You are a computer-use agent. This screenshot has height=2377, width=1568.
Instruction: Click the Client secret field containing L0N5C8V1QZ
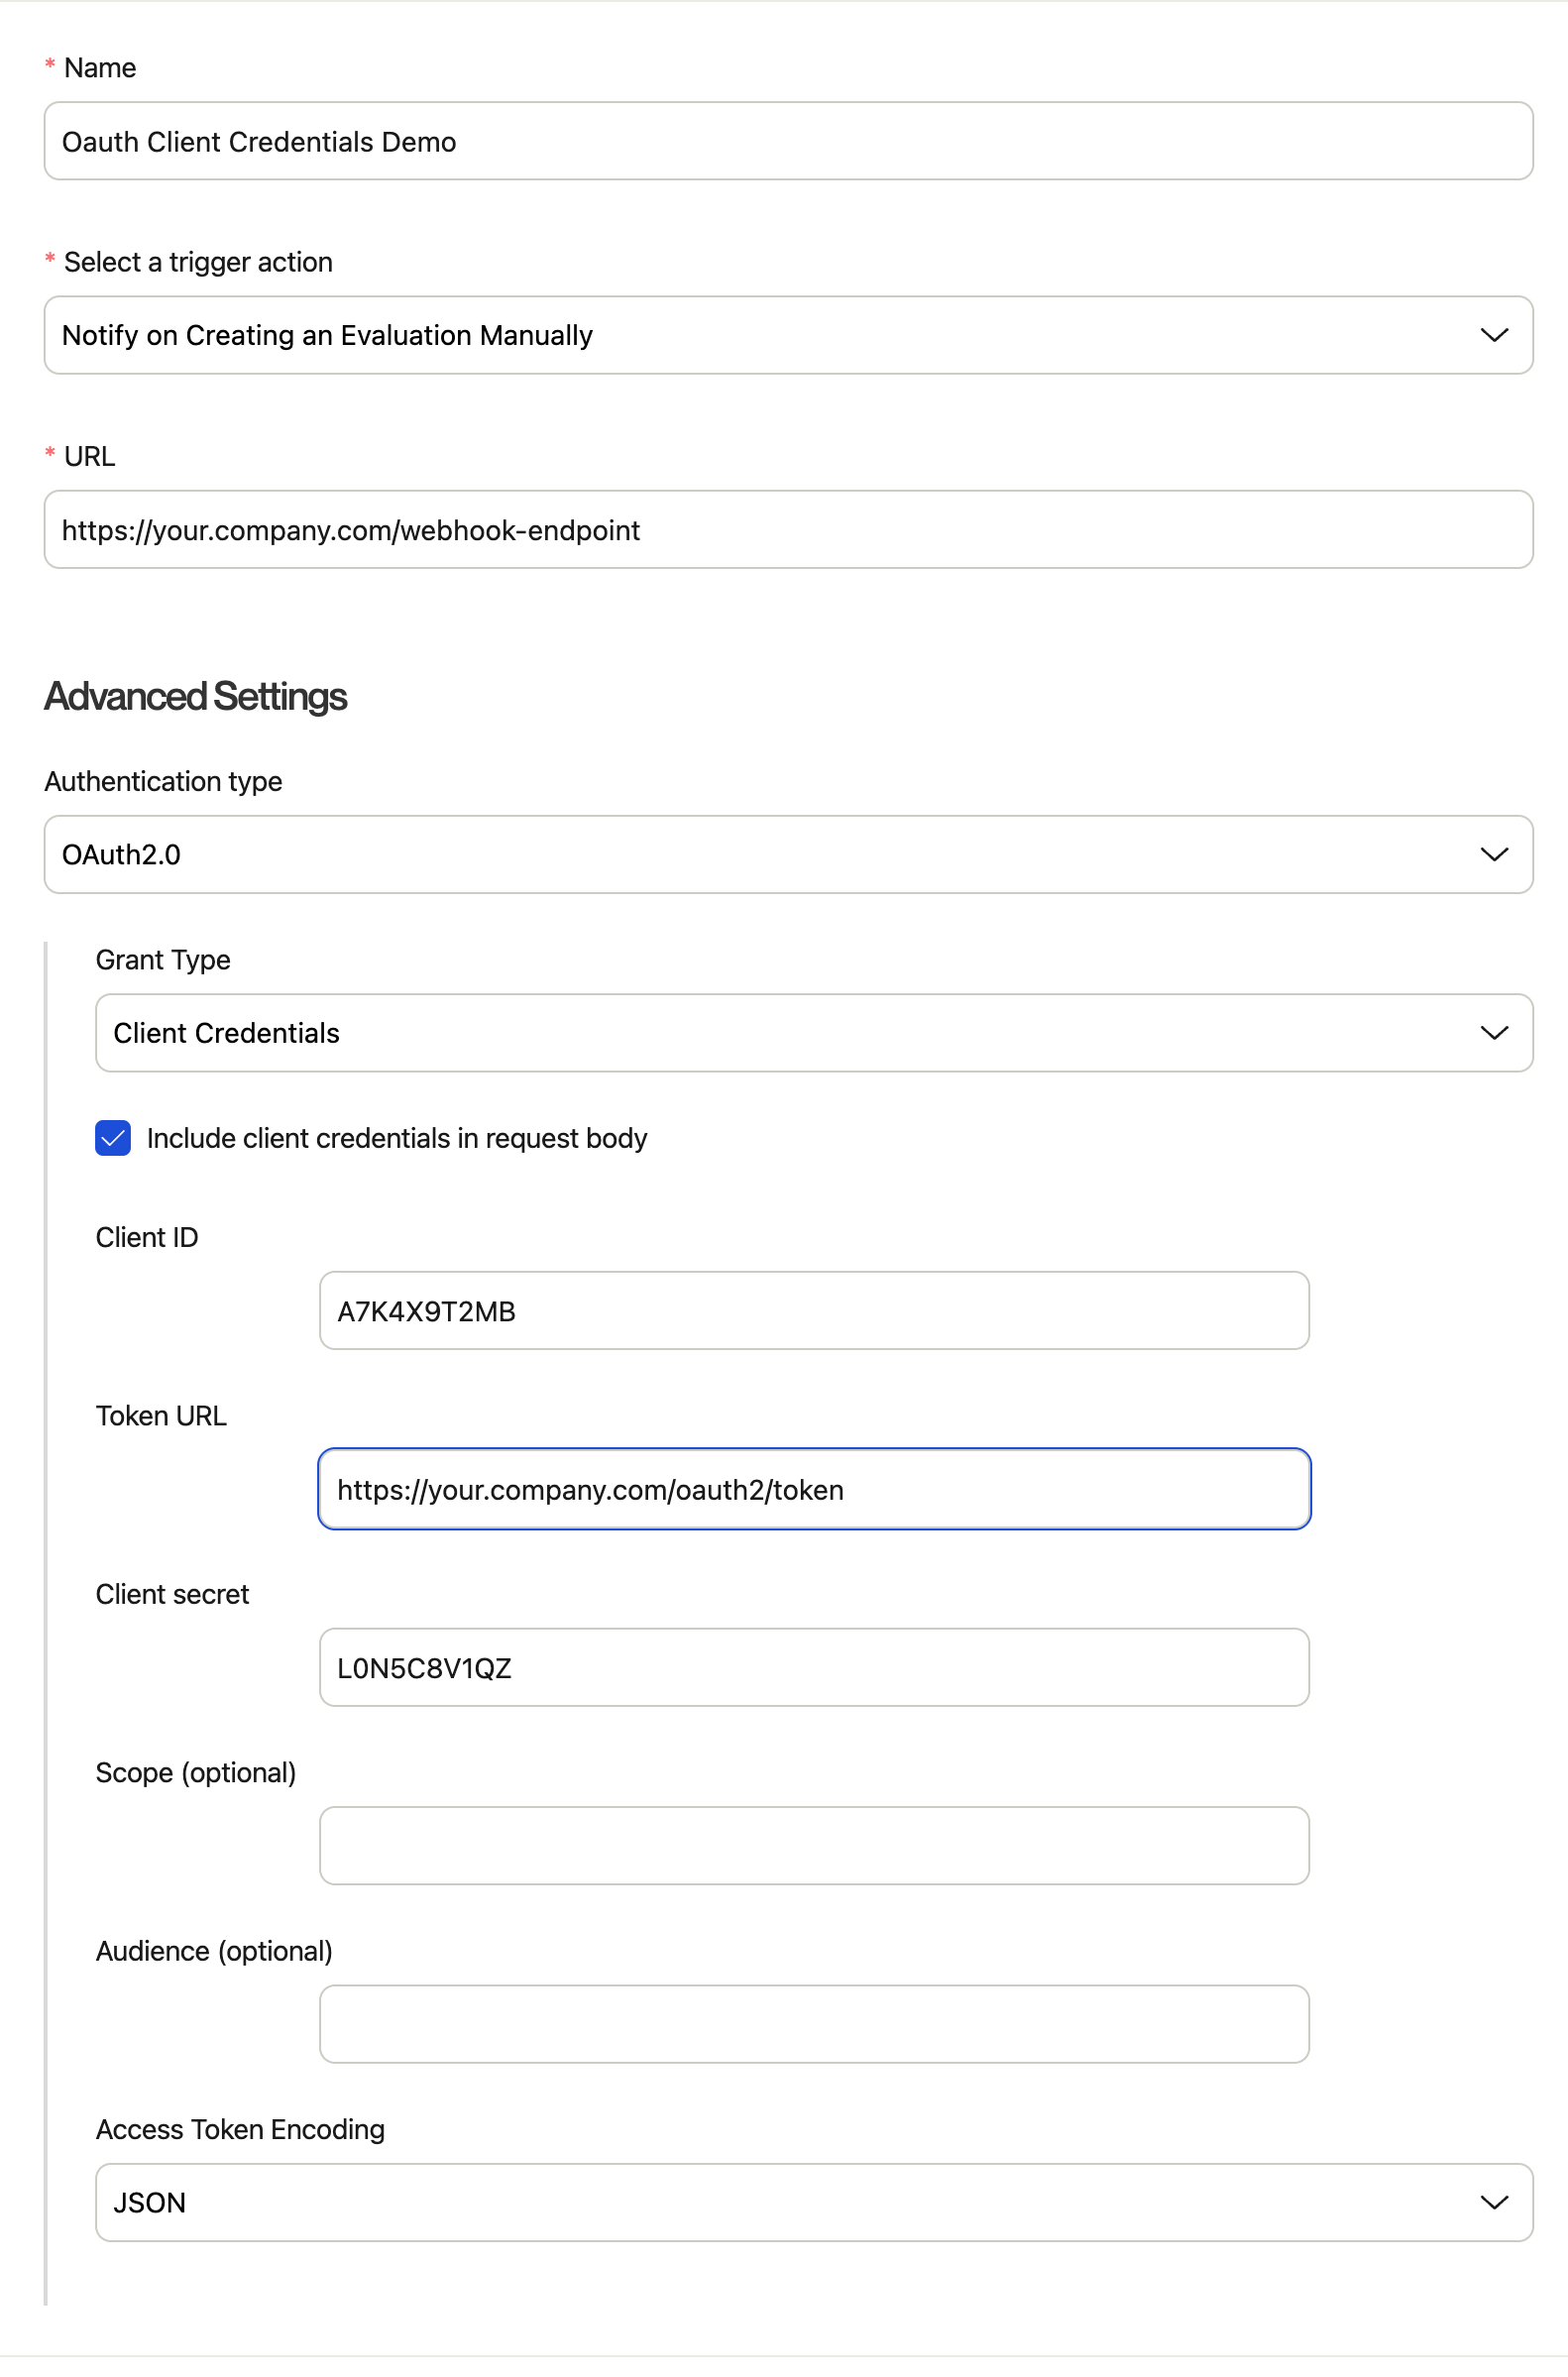[814, 1668]
